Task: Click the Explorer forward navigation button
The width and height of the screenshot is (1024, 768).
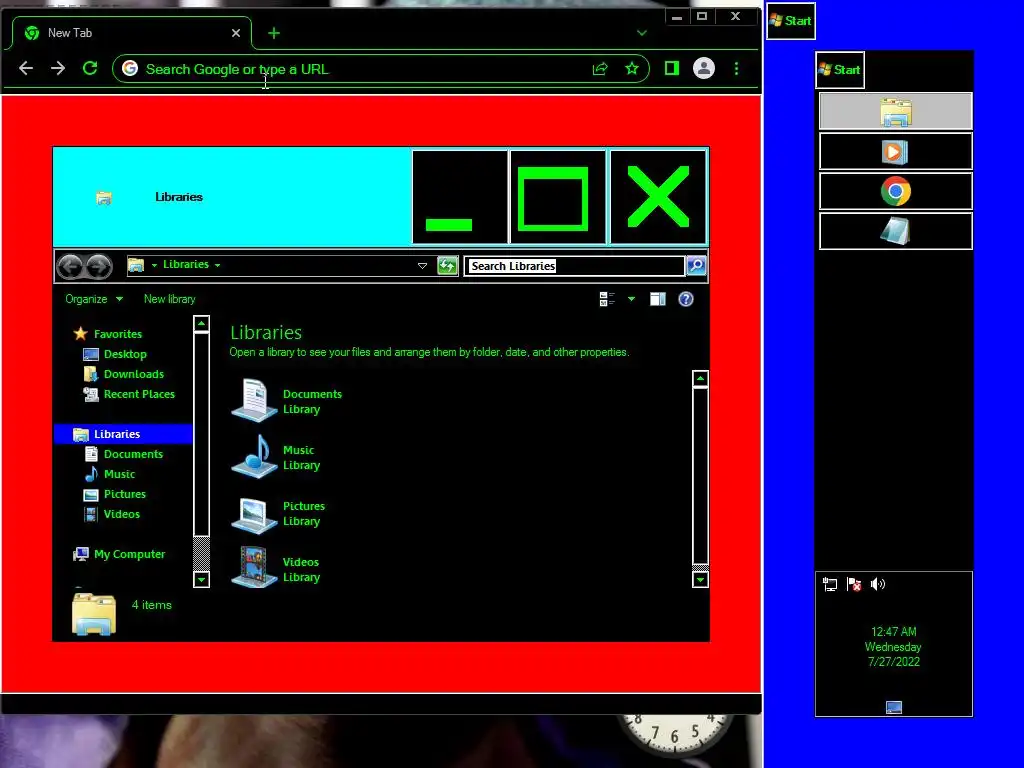Action: [99, 266]
